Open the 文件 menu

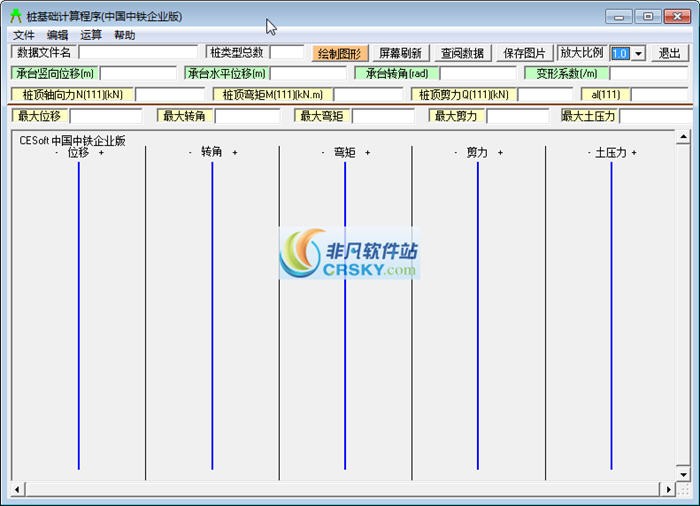tap(24, 35)
